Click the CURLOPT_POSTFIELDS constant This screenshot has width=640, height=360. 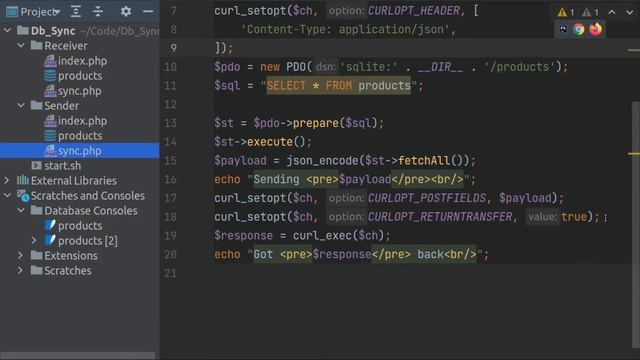tap(427, 198)
